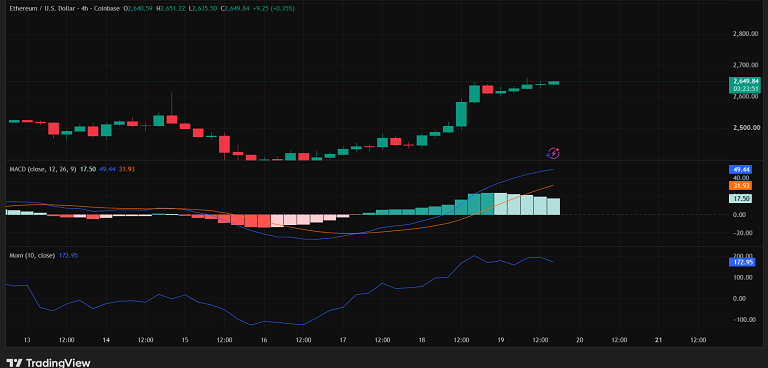Click date label 20 on time axis
Viewport: 768px width, 368px height.
pos(579,340)
